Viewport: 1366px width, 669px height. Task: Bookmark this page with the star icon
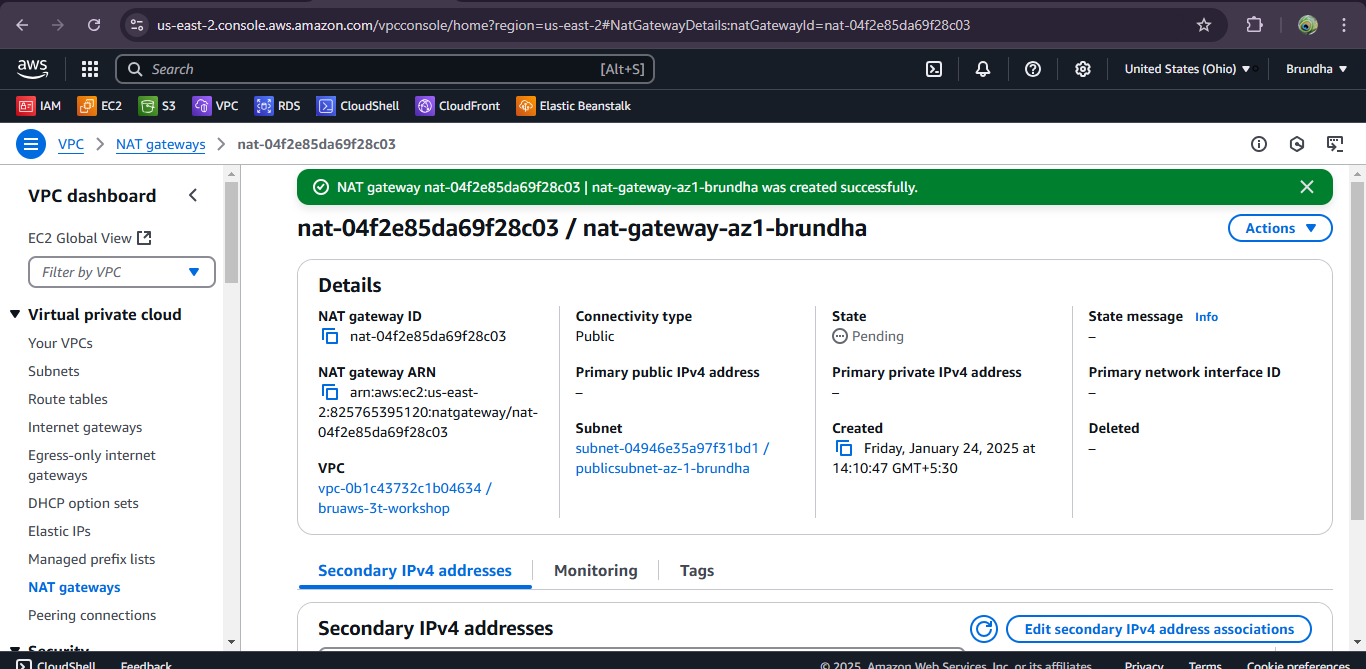1204,25
